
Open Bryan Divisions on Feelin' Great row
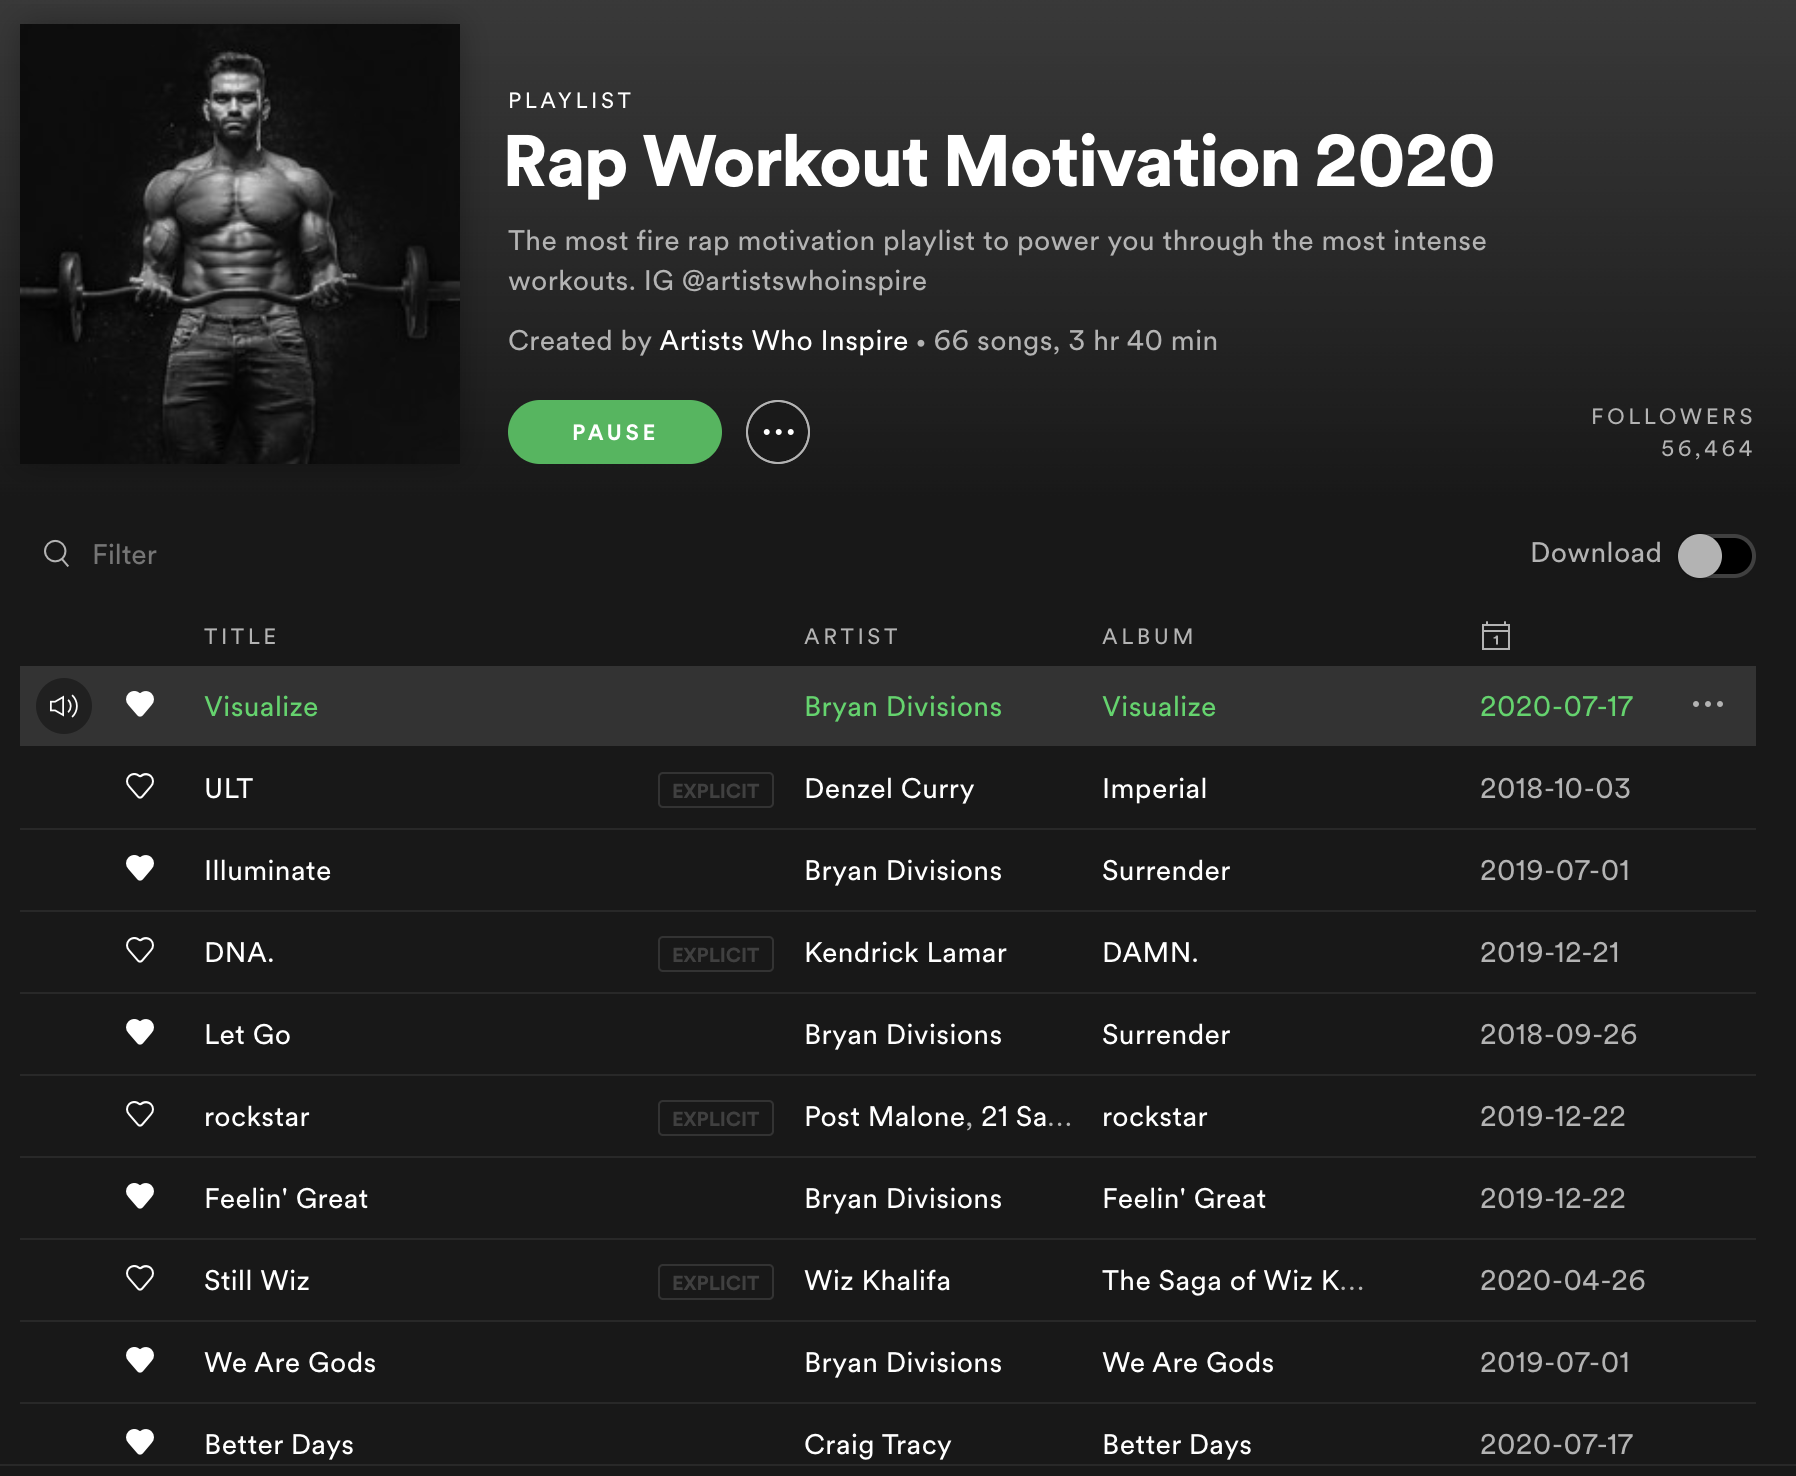[903, 1199]
